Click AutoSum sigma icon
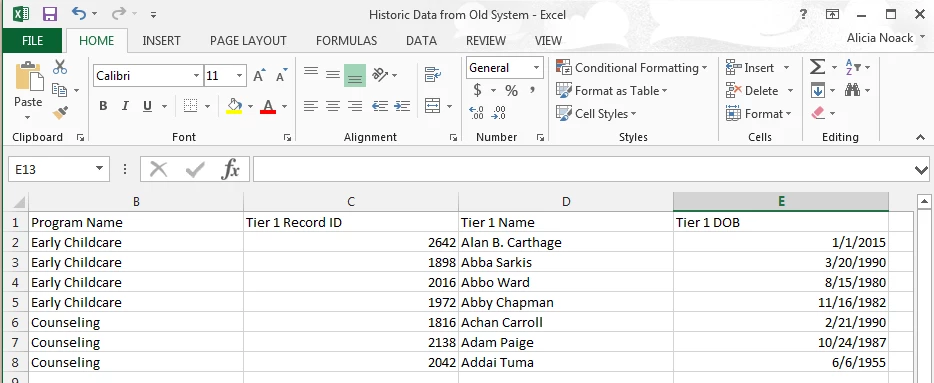934x383 pixels. tap(818, 67)
